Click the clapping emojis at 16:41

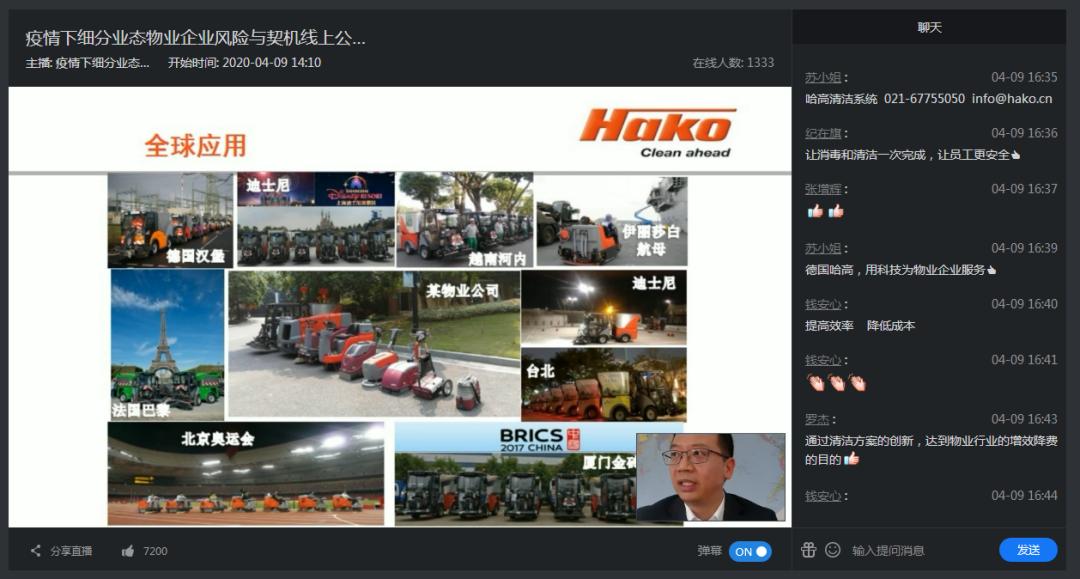(836, 382)
